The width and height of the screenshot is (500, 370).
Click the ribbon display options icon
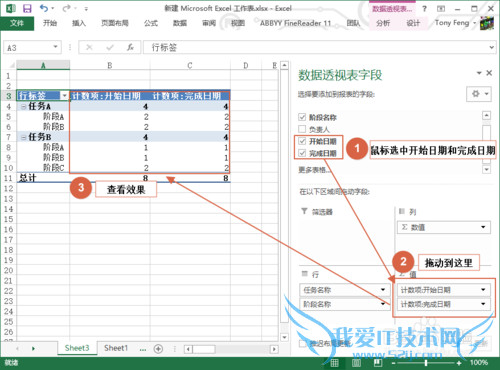pyautogui.click(x=441, y=9)
